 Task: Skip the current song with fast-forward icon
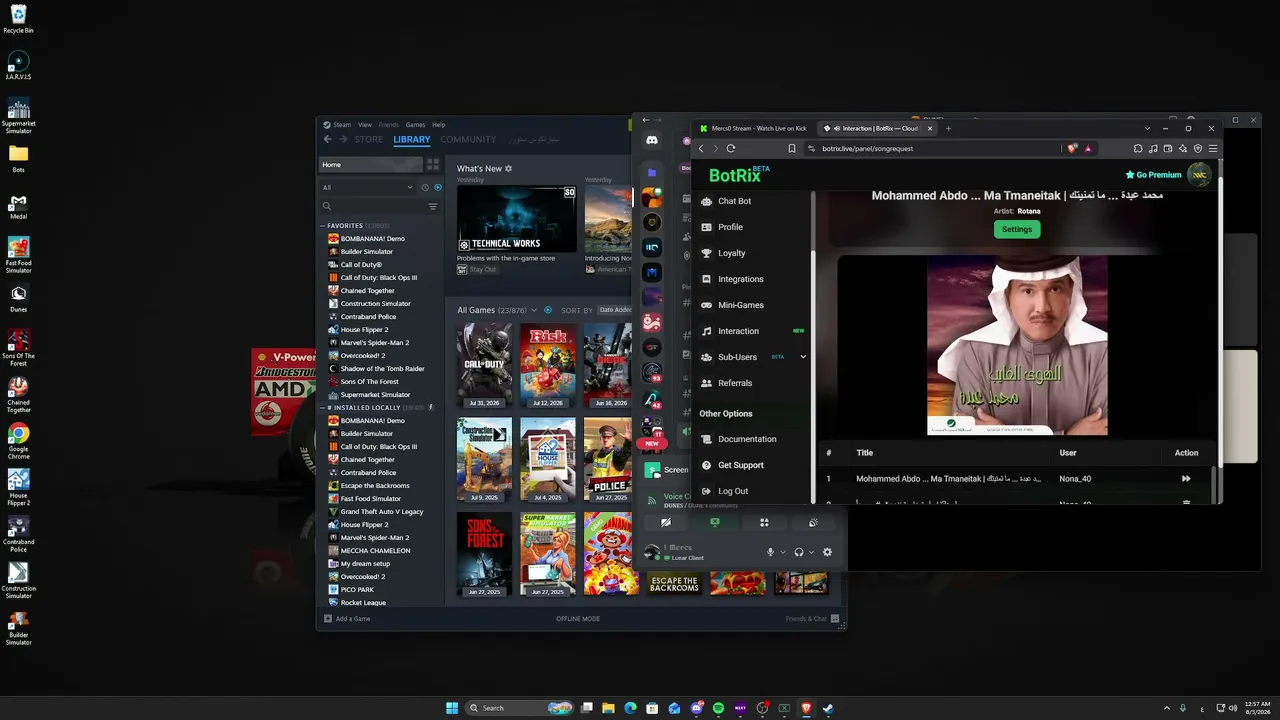click(x=1186, y=479)
